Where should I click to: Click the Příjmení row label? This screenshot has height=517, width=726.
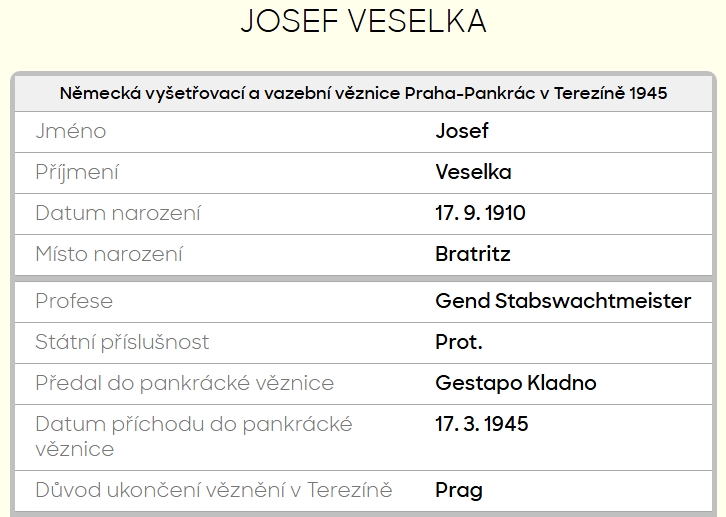tap(77, 172)
